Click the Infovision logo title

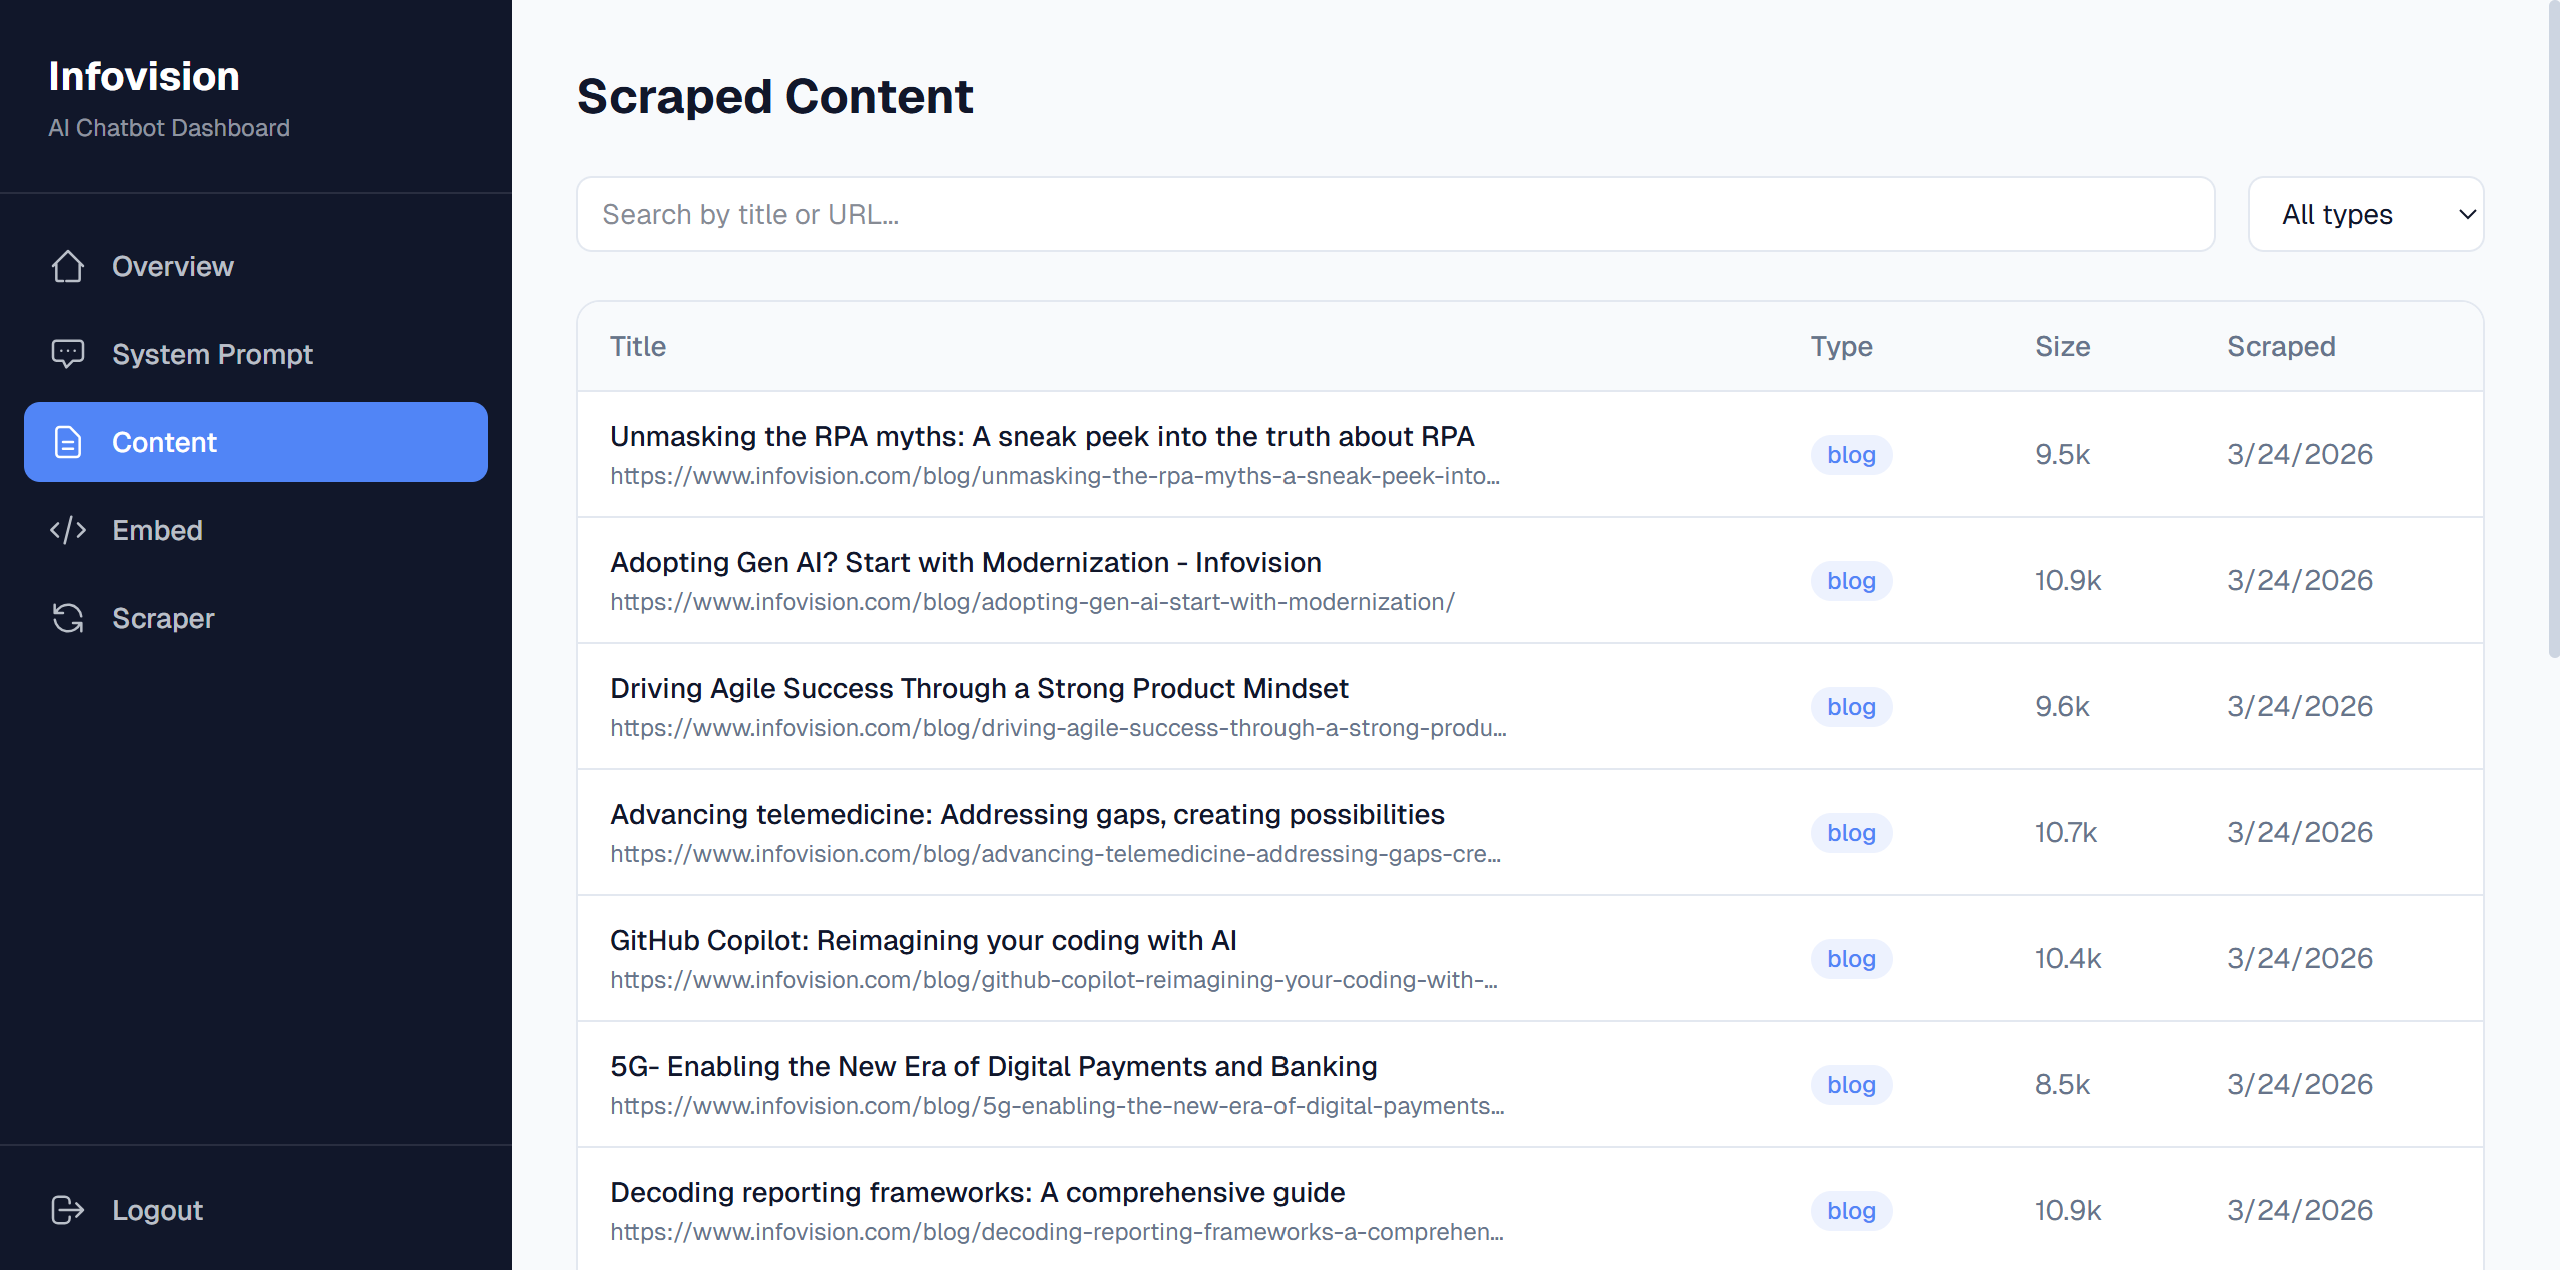coord(144,76)
